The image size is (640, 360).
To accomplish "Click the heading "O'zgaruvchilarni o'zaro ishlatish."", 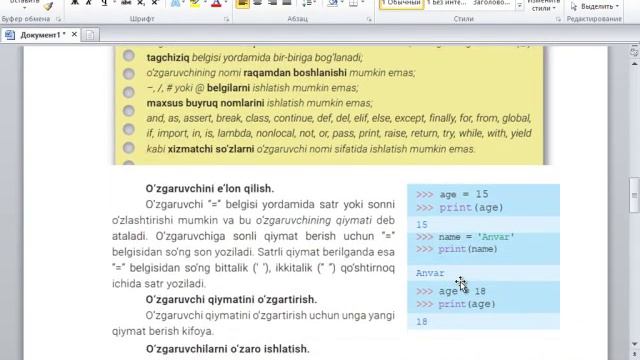I will coord(227,349).
